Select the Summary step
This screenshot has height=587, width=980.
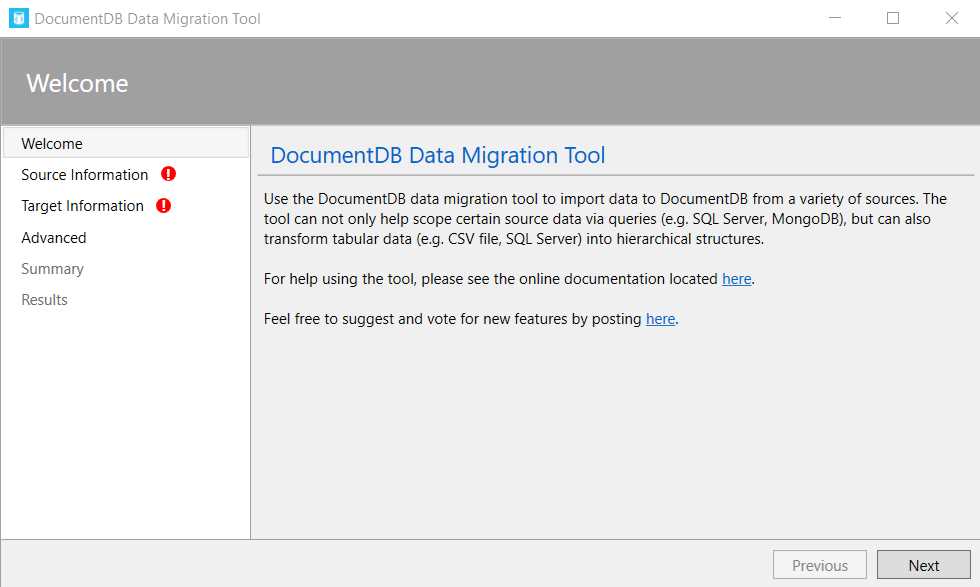(x=52, y=269)
